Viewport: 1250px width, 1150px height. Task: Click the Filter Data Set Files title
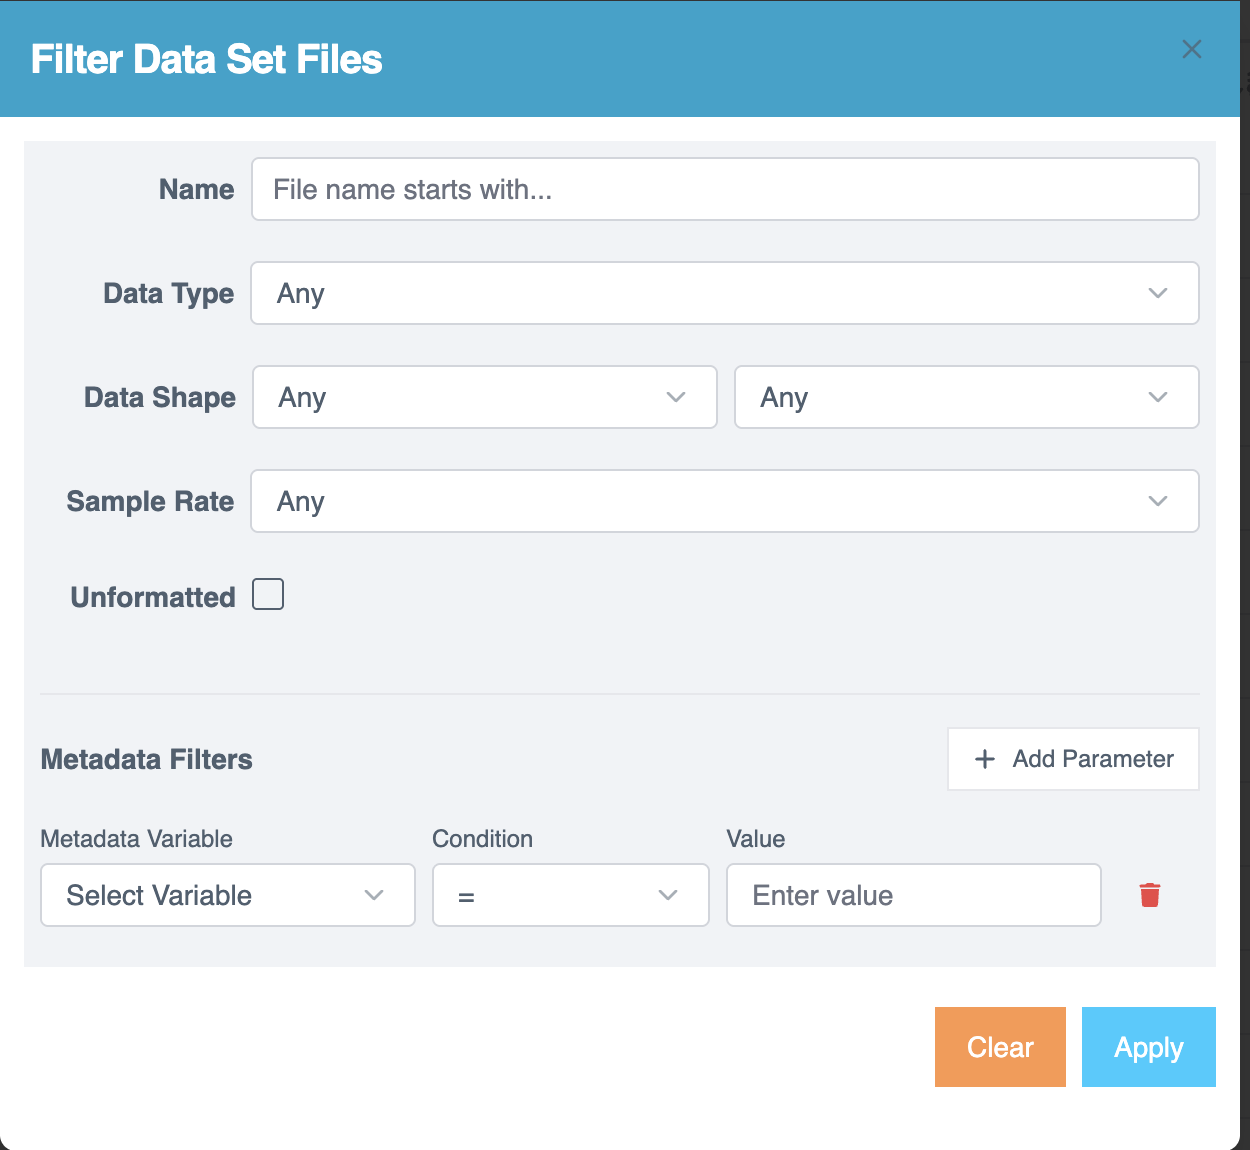(206, 59)
